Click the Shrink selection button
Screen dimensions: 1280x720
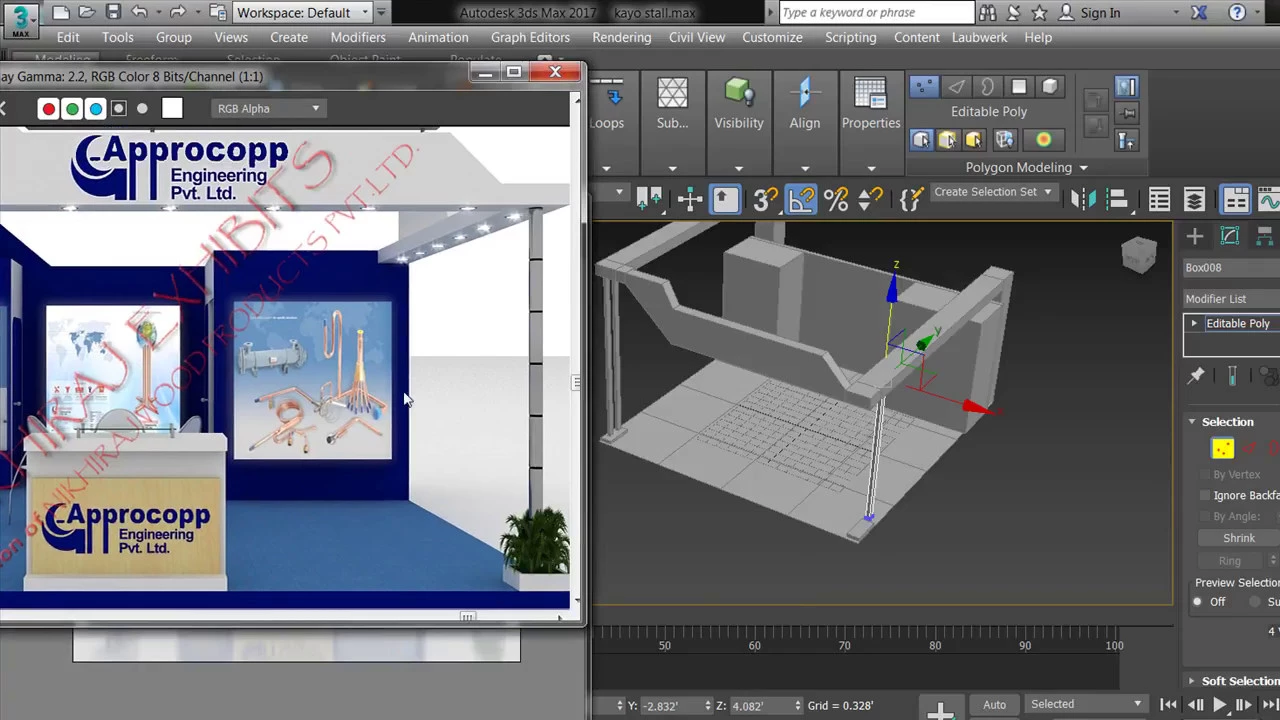(x=1238, y=538)
